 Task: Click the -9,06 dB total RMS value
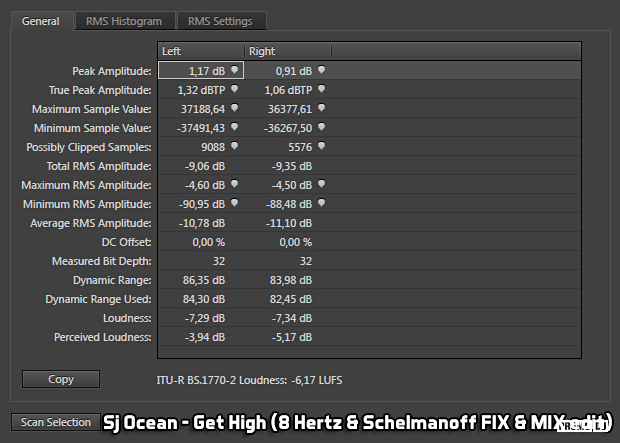tap(205, 166)
